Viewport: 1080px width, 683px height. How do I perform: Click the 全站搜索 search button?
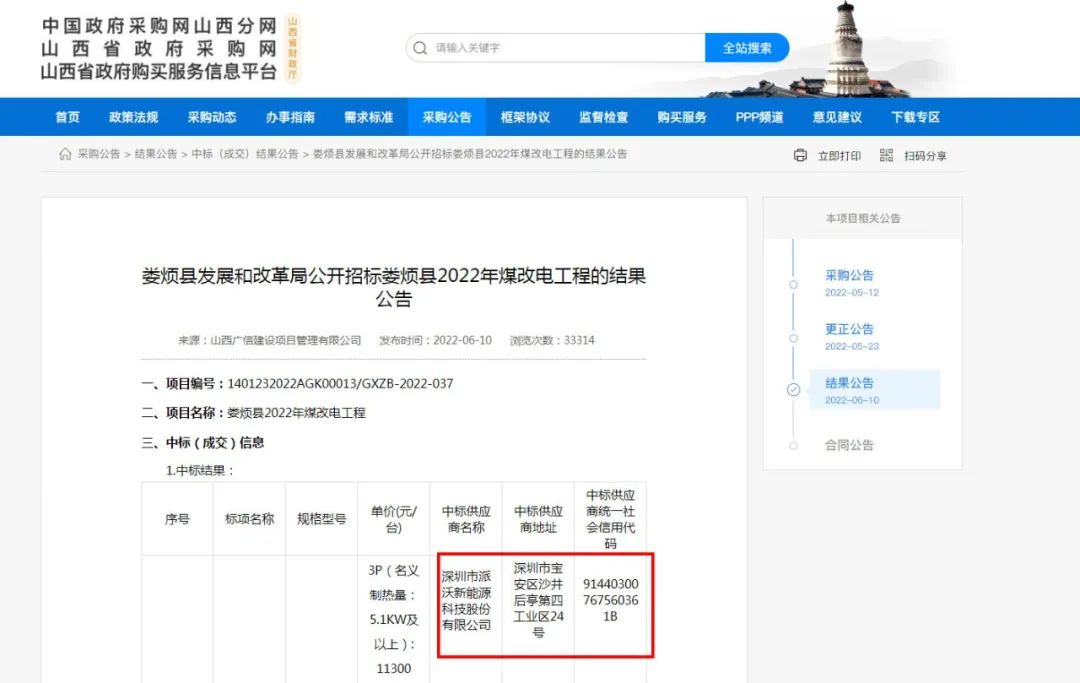[747, 48]
